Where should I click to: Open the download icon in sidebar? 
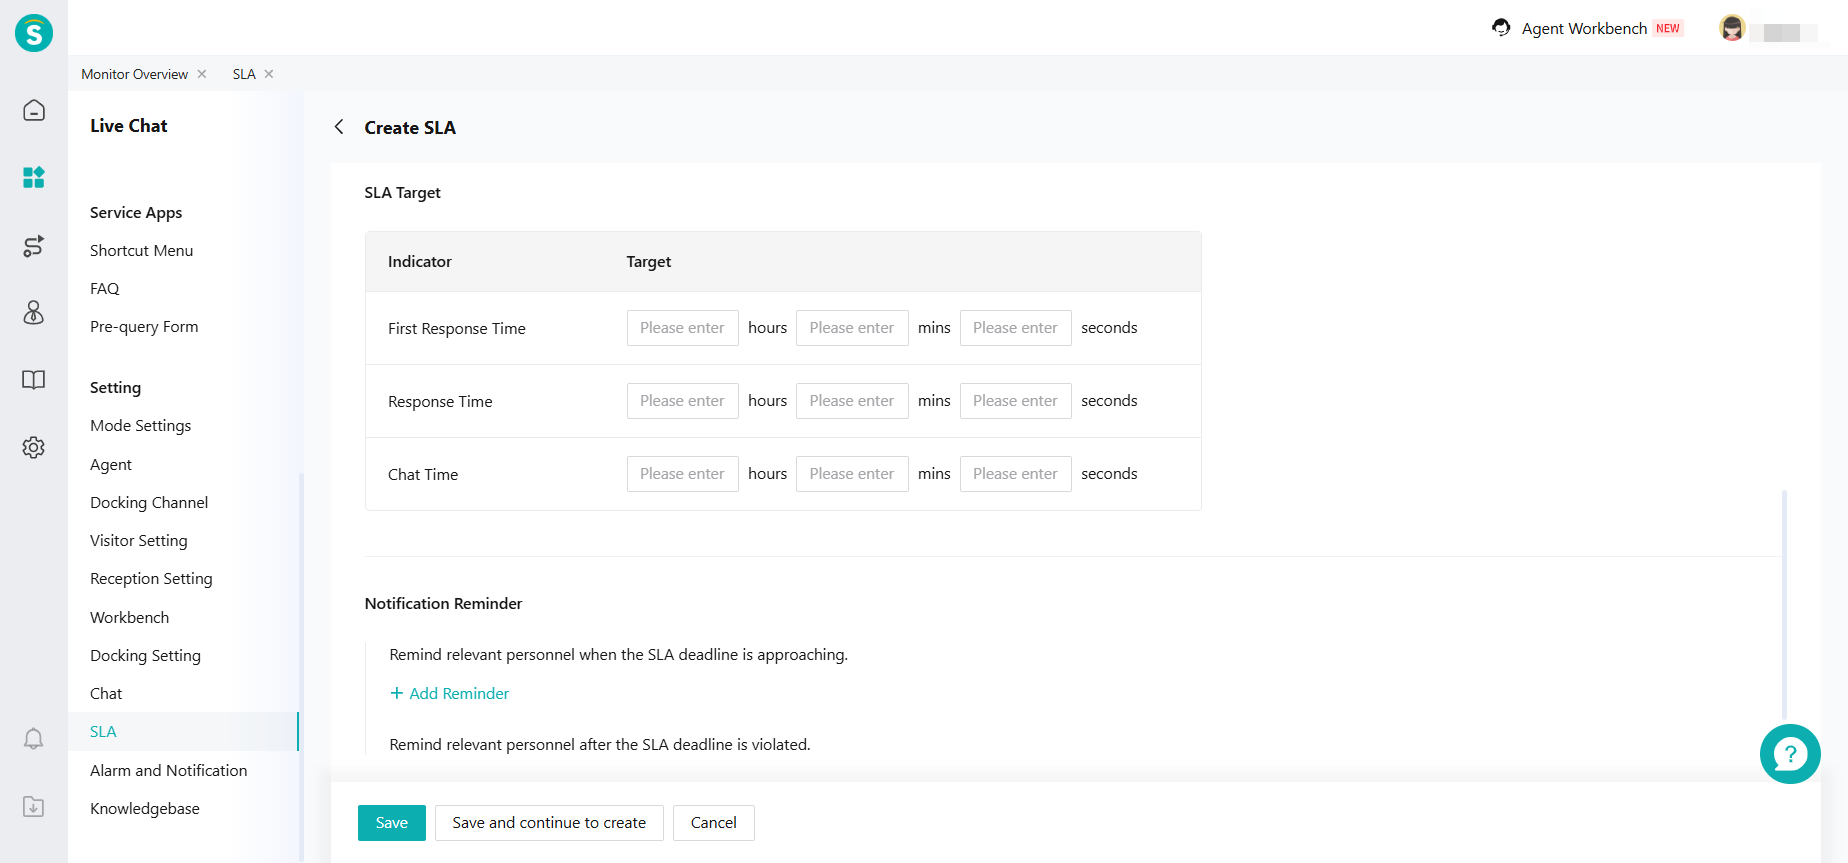[x=34, y=807]
